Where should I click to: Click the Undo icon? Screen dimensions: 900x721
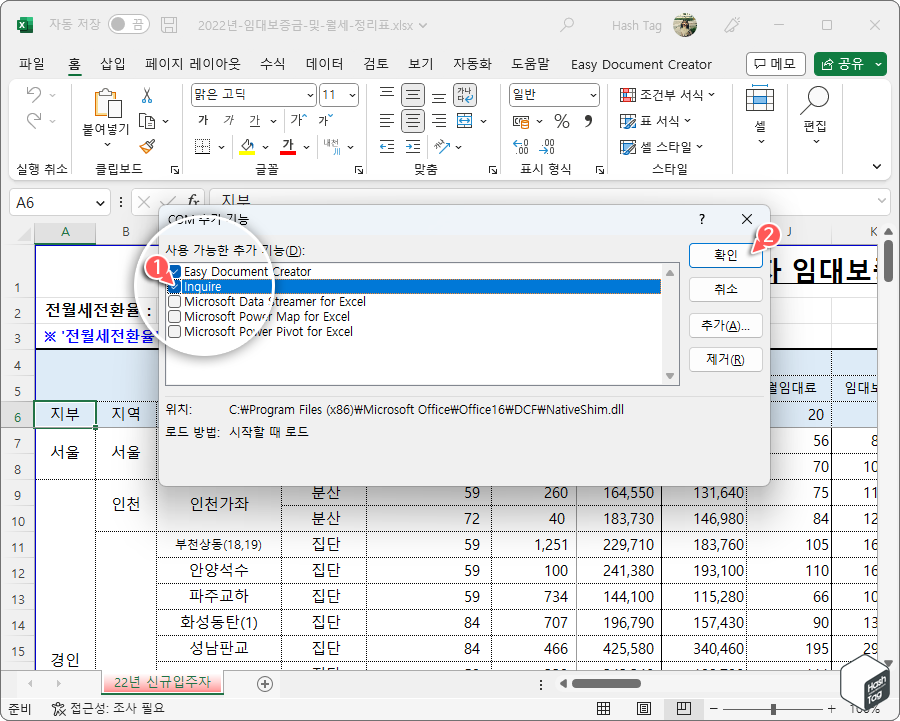34,95
